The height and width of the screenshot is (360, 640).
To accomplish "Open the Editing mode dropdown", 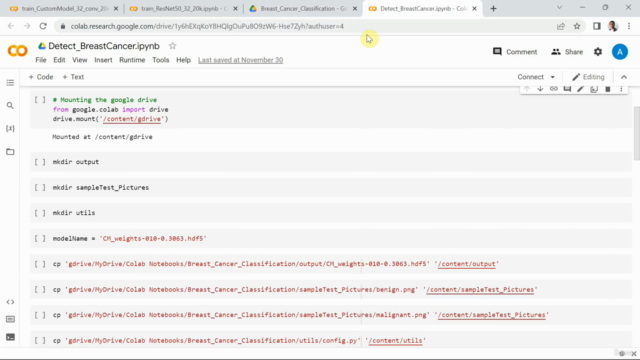I will pos(588,77).
